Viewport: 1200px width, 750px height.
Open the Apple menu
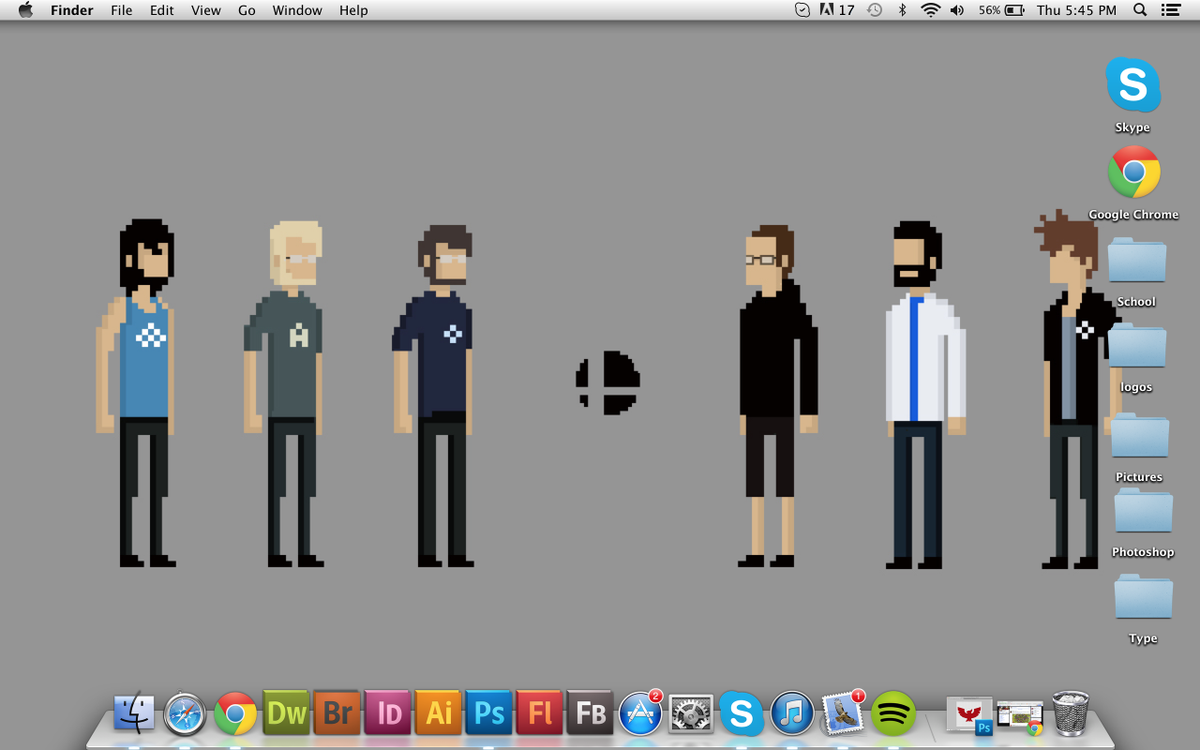(x=25, y=10)
